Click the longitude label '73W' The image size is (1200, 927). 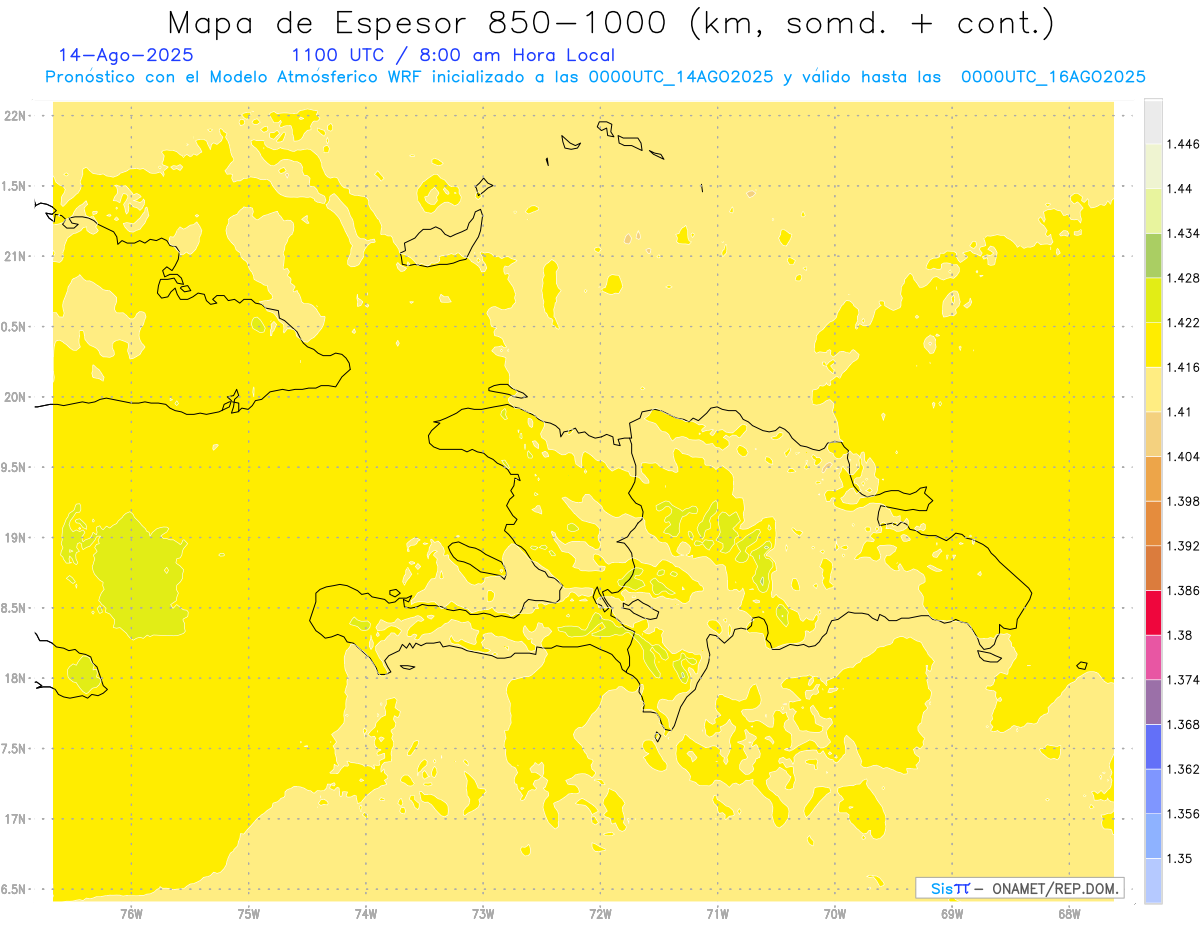[483, 913]
